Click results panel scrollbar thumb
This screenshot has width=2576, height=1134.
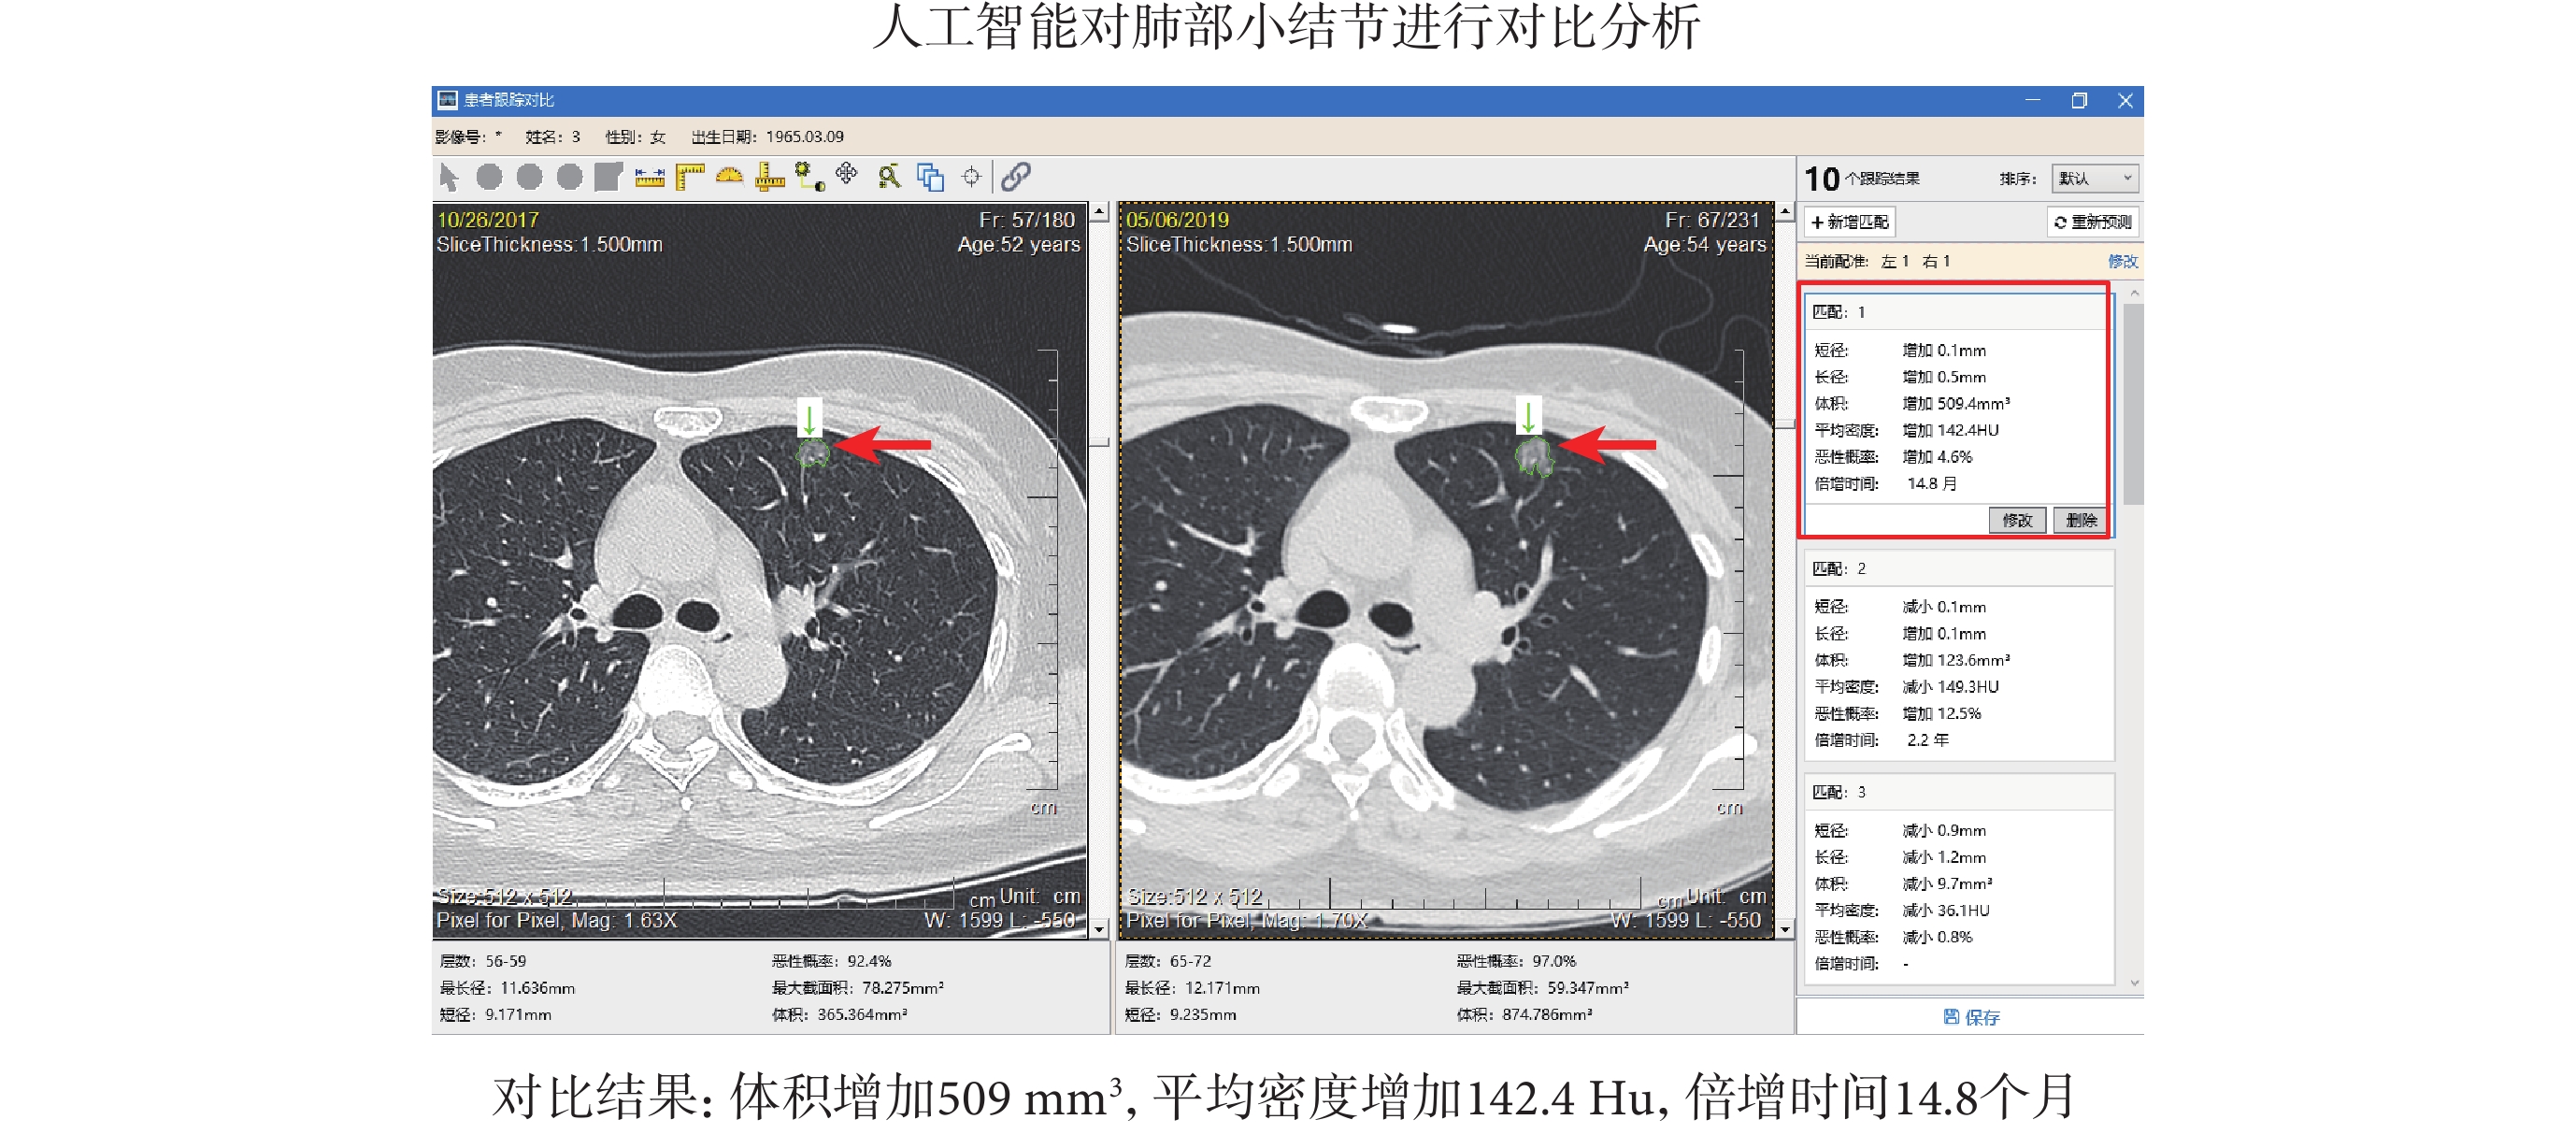click(x=2133, y=404)
